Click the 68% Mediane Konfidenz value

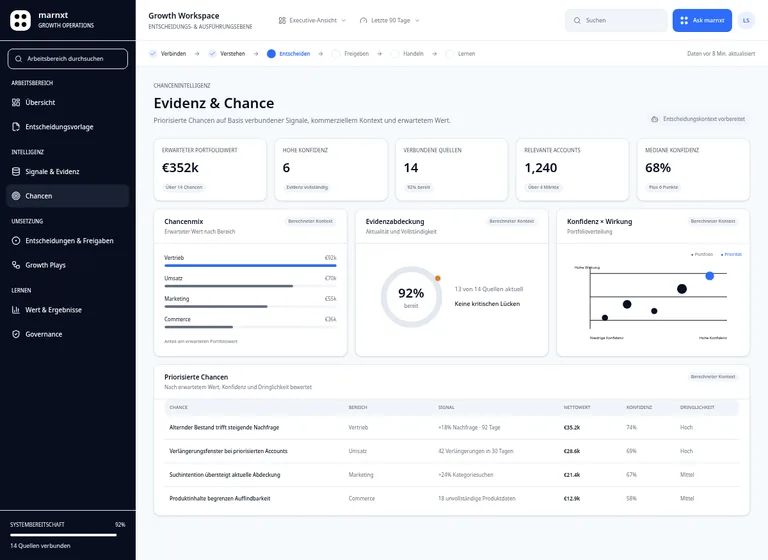(x=658, y=168)
